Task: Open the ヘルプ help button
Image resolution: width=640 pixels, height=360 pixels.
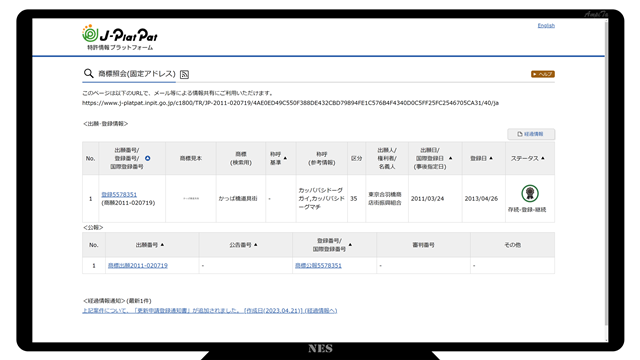Action: [542, 74]
